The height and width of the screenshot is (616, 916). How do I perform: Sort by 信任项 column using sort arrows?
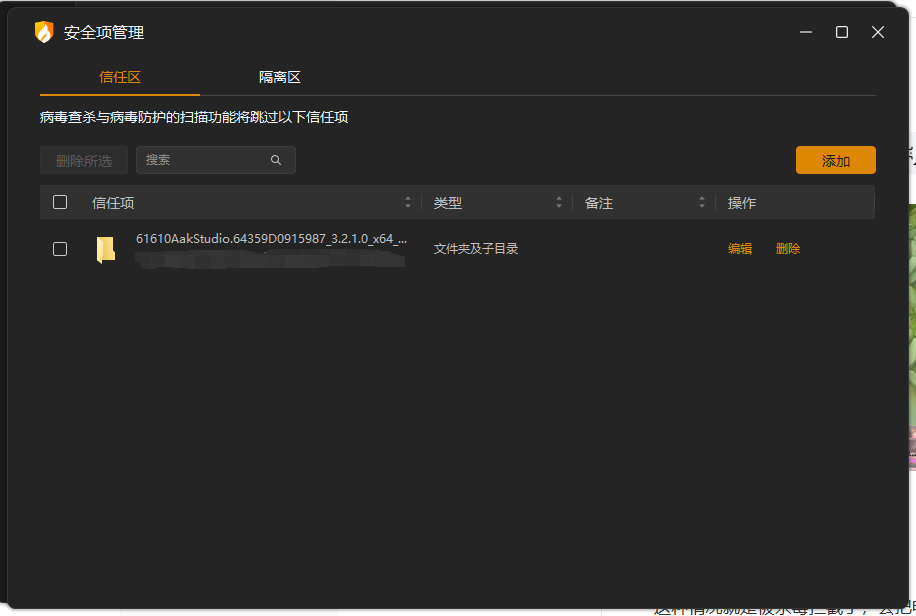pyautogui.click(x=408, y=203)
